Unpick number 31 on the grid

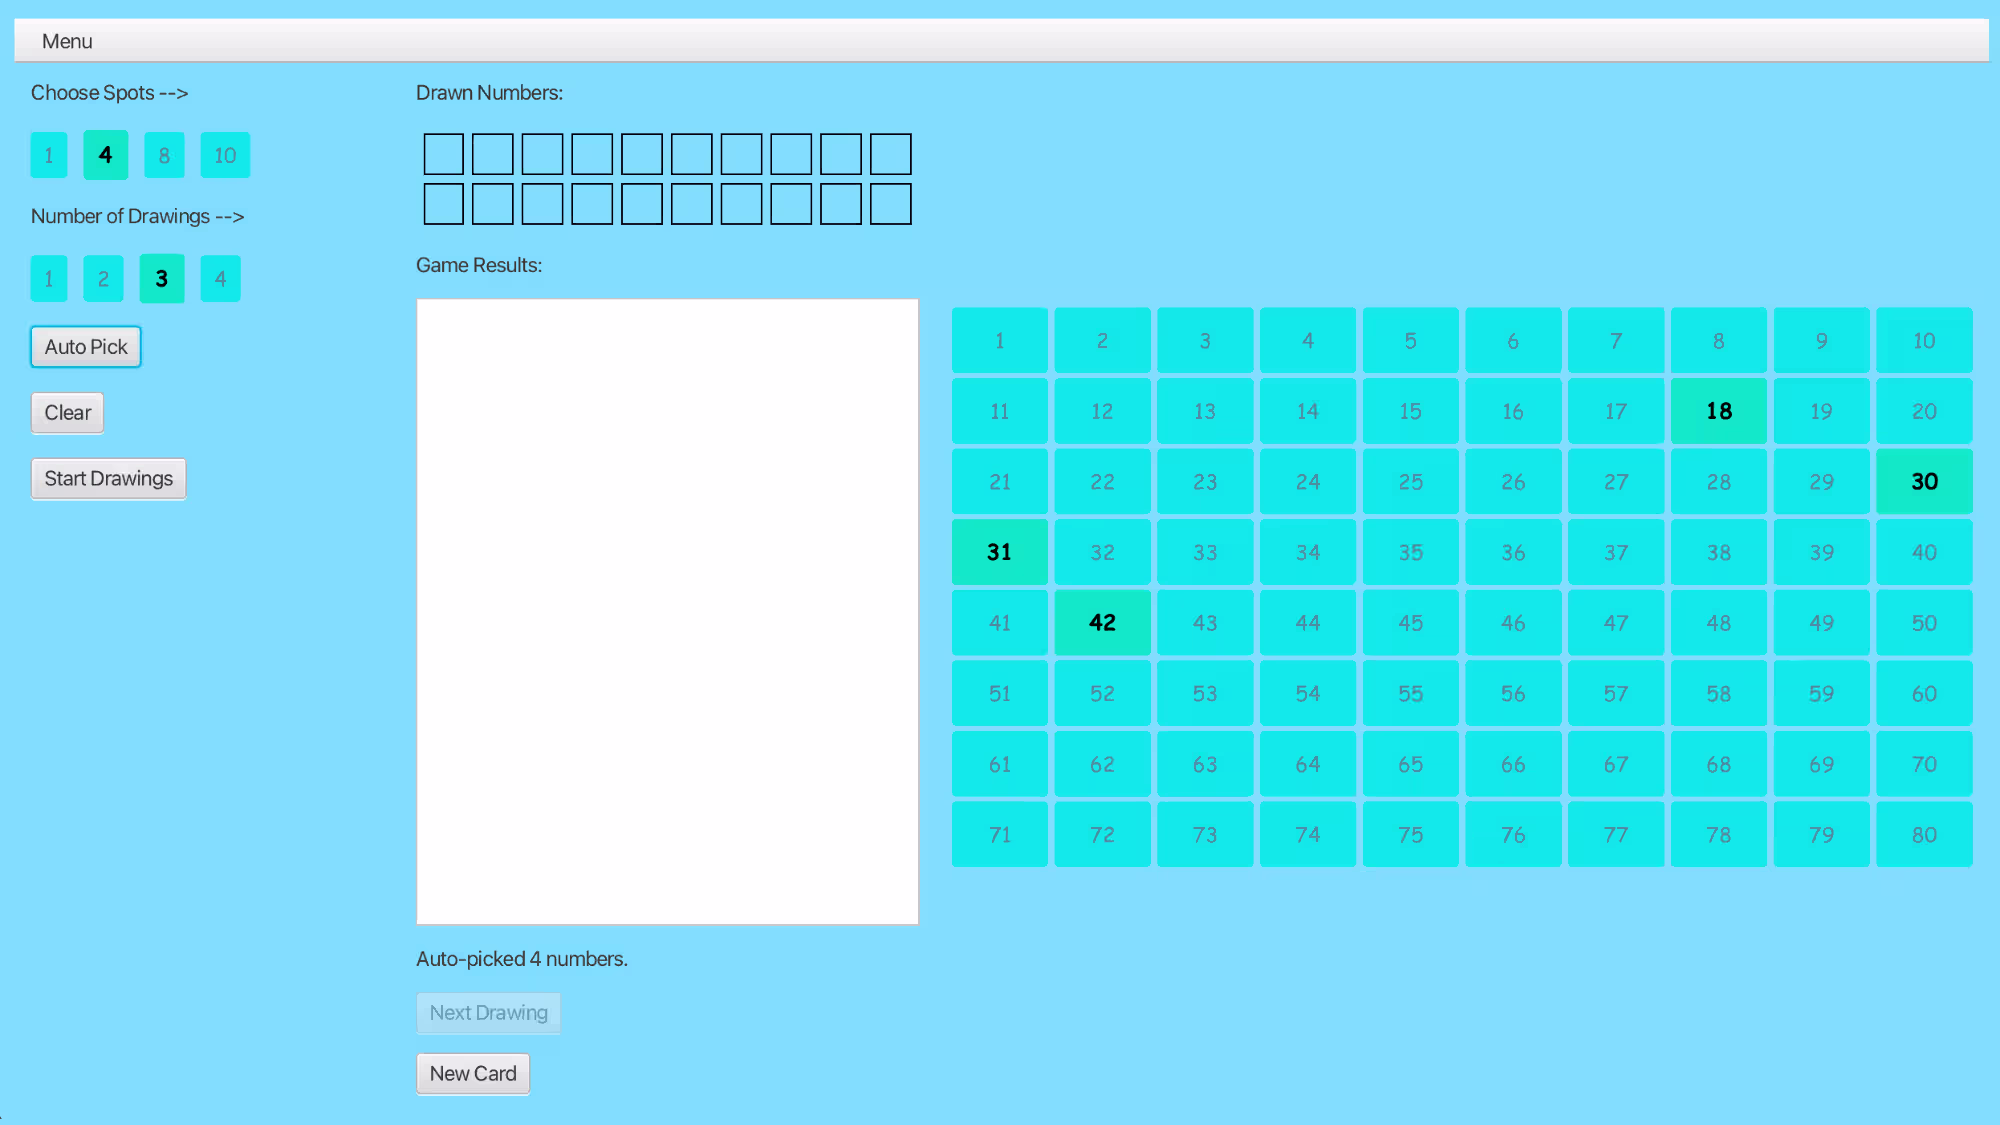[999, 552]
